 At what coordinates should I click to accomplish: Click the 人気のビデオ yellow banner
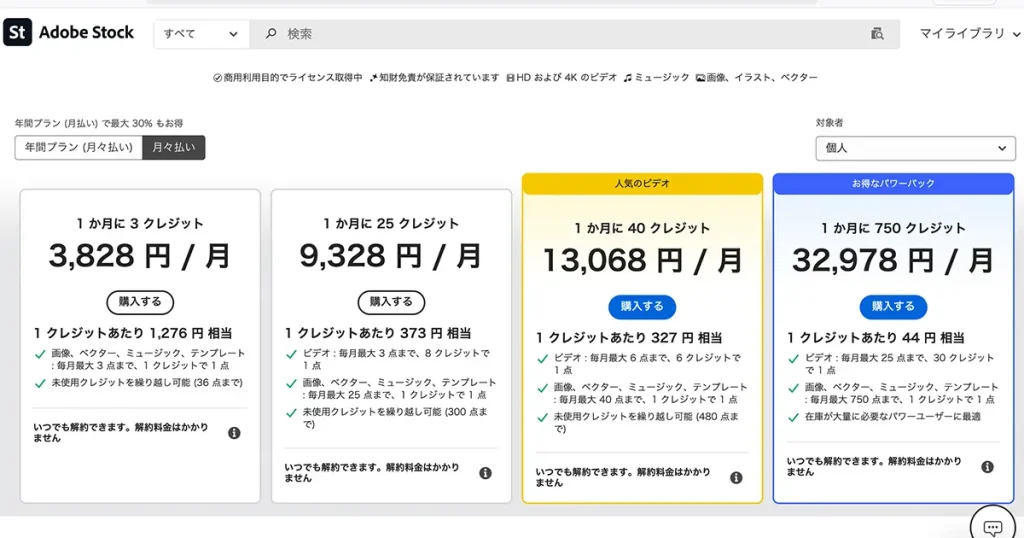(x=642, y=184)
